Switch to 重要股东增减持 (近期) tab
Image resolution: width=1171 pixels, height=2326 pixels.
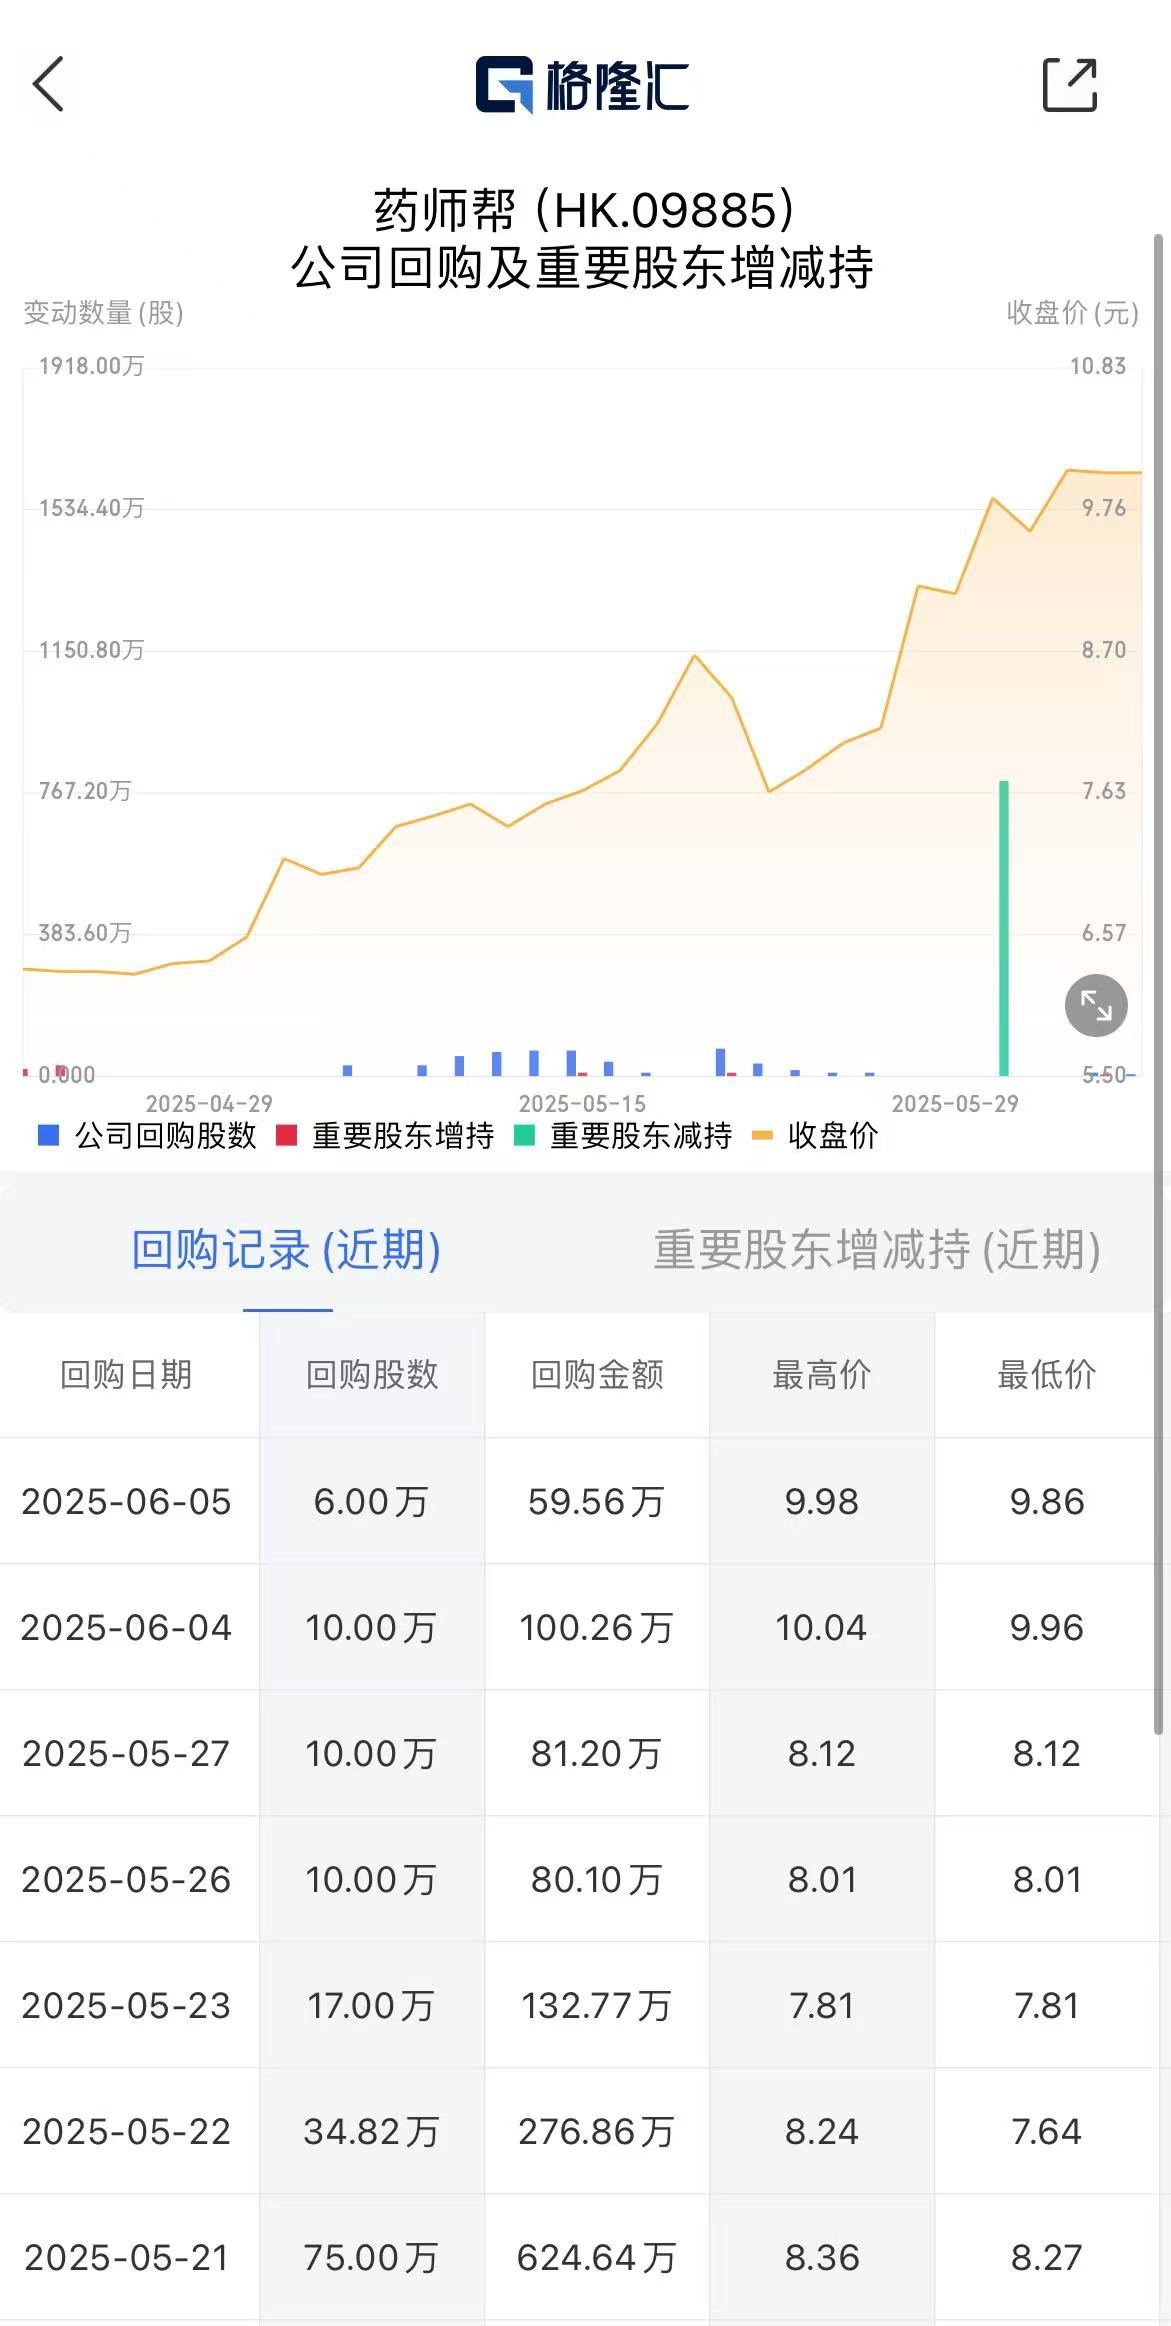877,1249
